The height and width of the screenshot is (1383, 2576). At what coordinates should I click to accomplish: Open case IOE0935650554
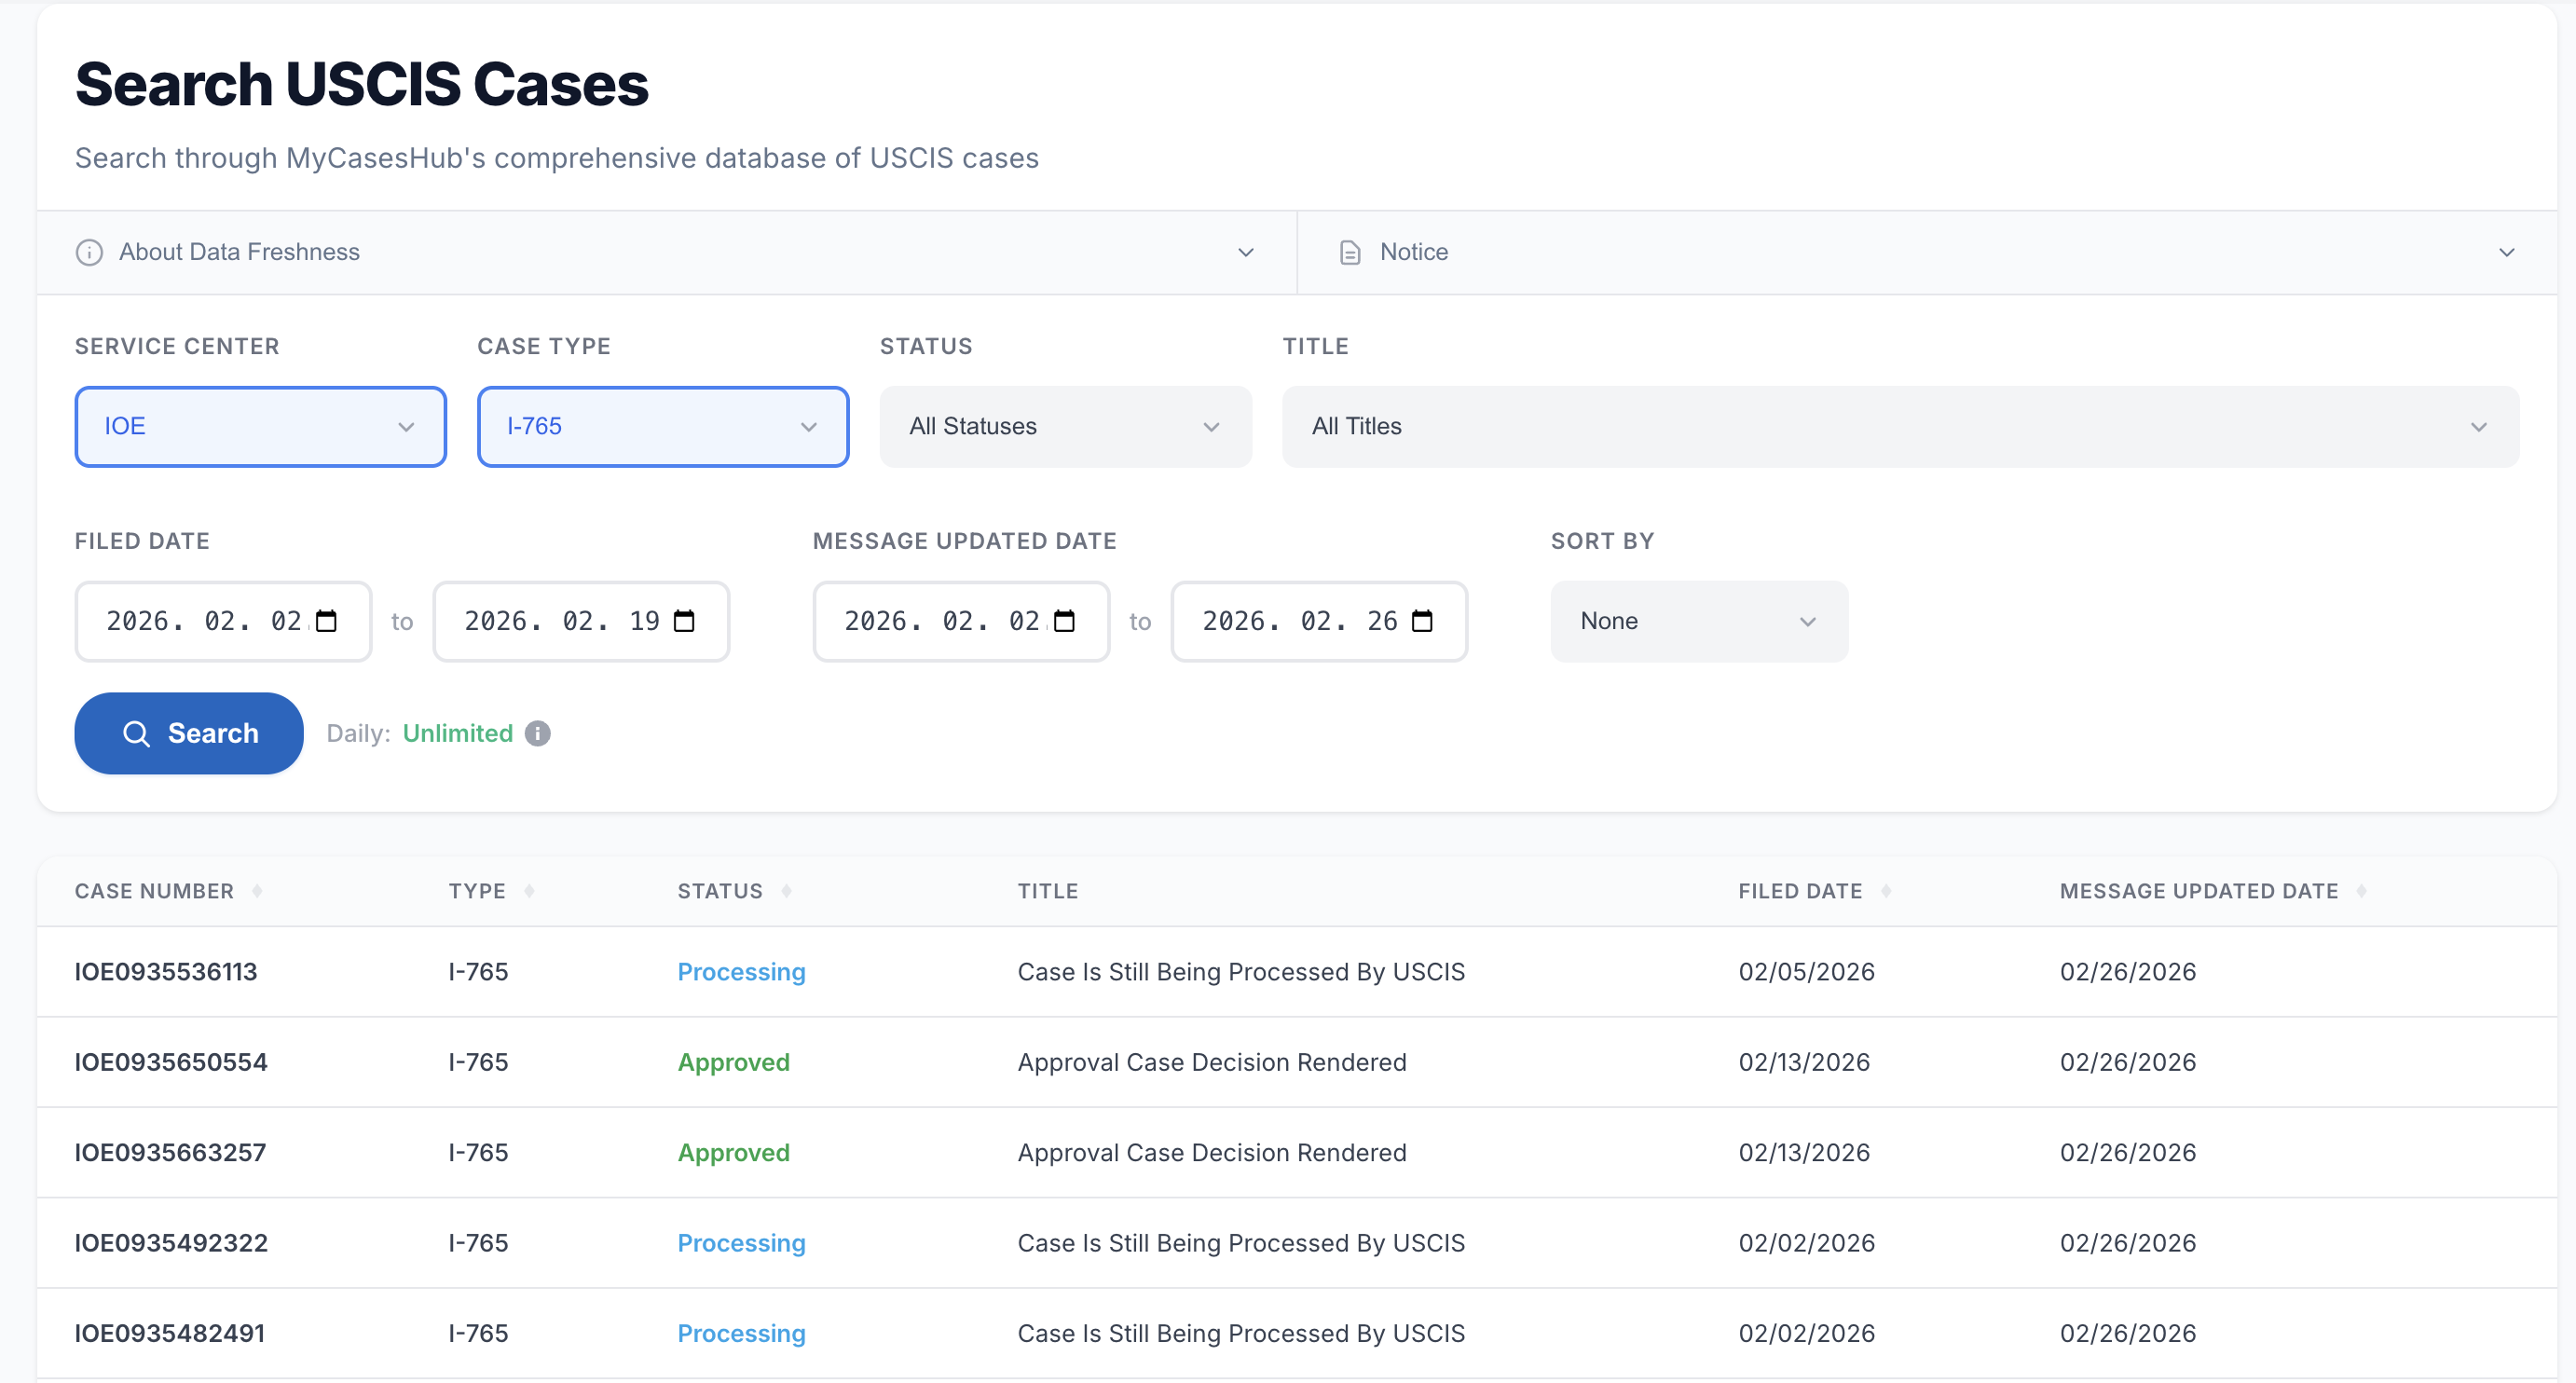(x=171, y=1061)
